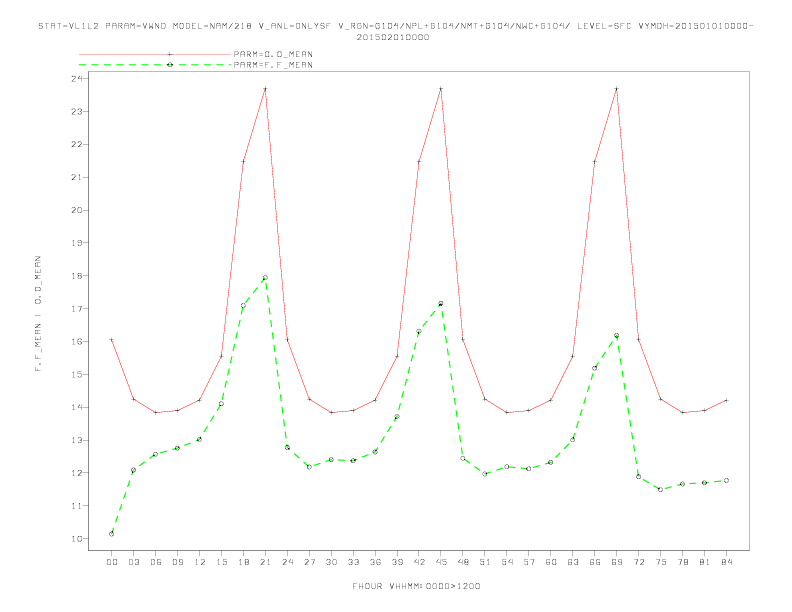The height and width of the screenshot is (612, 792).
Task: Click the green F.F_MEAN peak at hour 45
Action: [x=441, y=303]
